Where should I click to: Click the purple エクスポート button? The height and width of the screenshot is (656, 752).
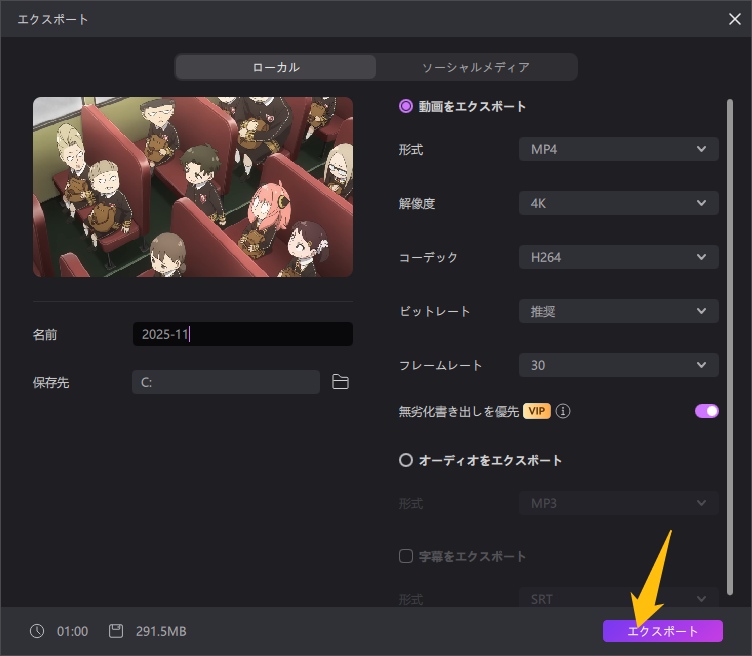tap(662, 631)
